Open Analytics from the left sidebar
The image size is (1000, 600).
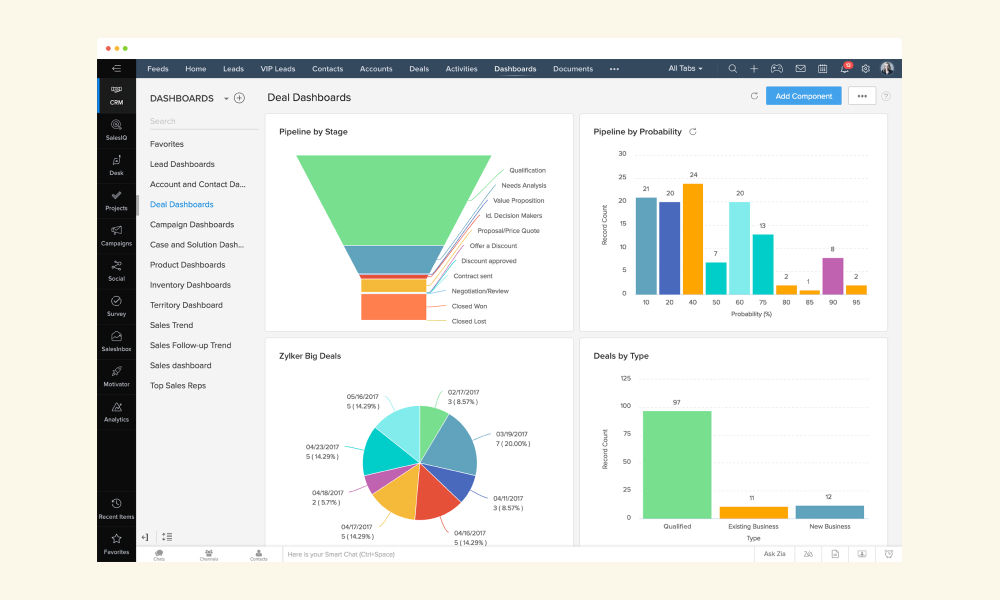click(116, 411)
